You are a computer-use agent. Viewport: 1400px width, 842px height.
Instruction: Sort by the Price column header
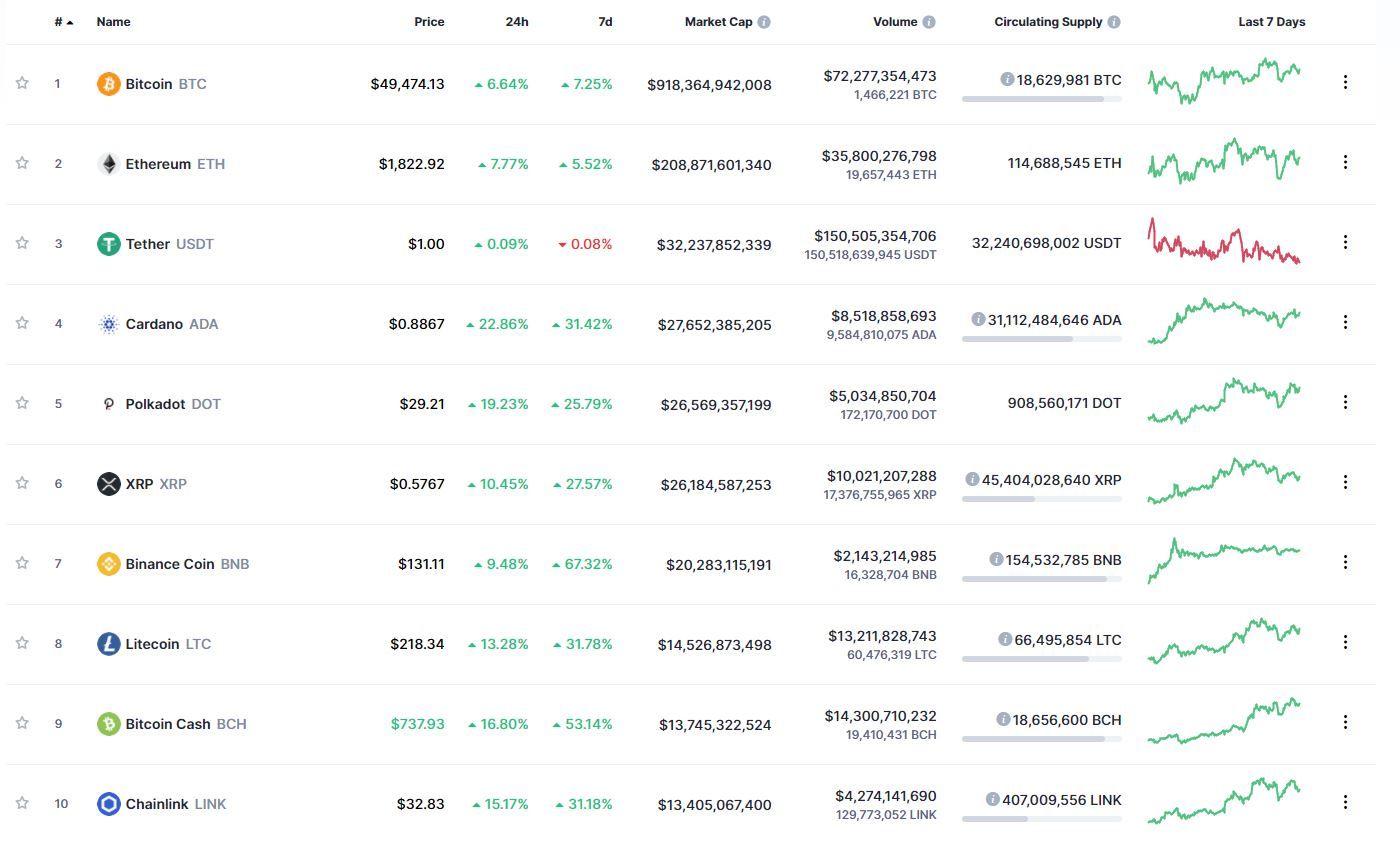click(429, 22)
